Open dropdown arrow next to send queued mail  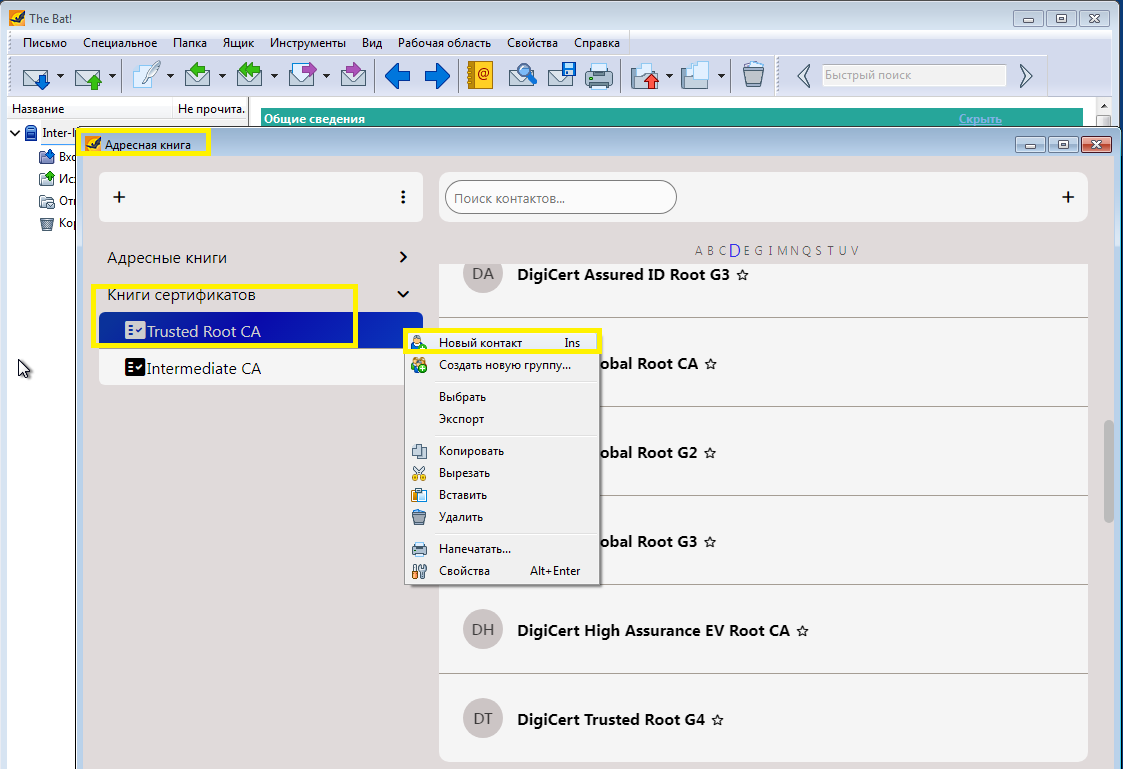[x=112, y=76]
